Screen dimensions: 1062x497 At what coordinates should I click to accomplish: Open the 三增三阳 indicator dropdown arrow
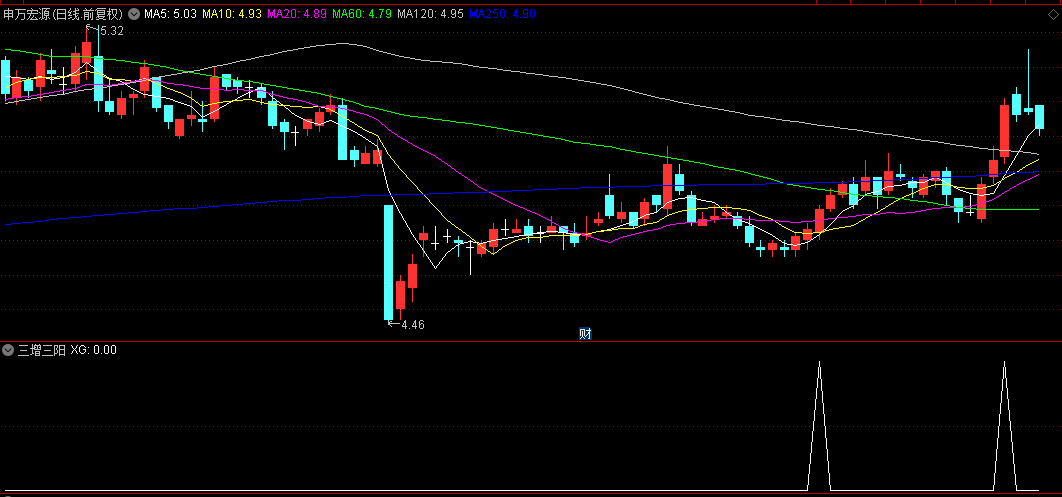pyautogui.click(x=8, y=350)
